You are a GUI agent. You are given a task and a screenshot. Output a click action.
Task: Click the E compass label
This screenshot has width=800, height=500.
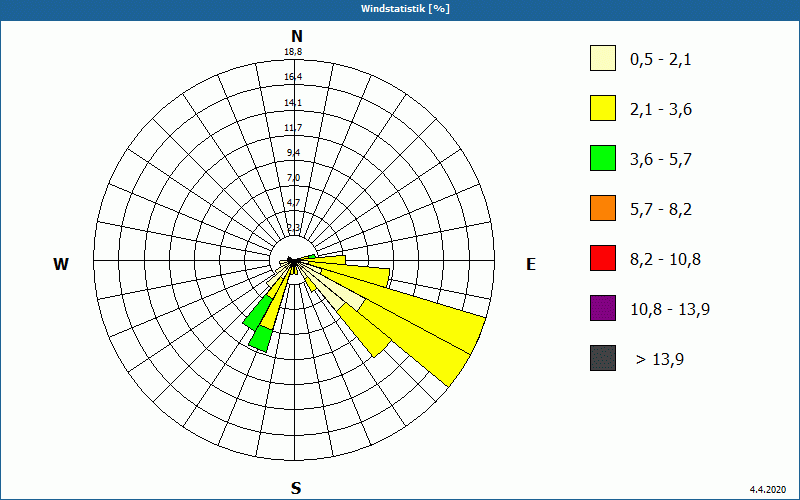click(x=531, y=264)
